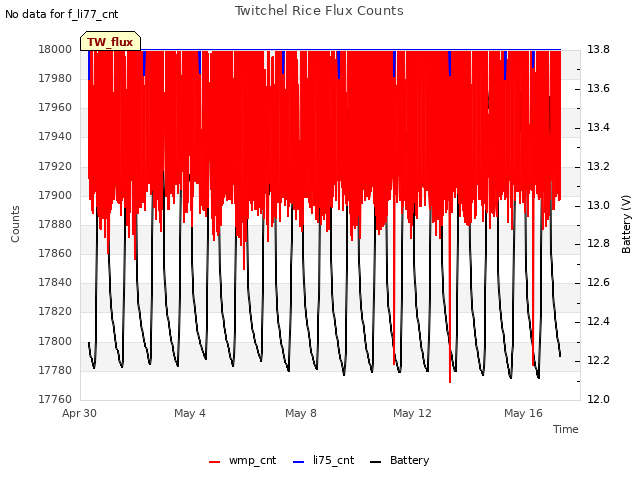Image resolution: width=640 pixels, height=480 pixels.
Task: Click the 12.2 battery axis value
Action: (x=598, y=360)
